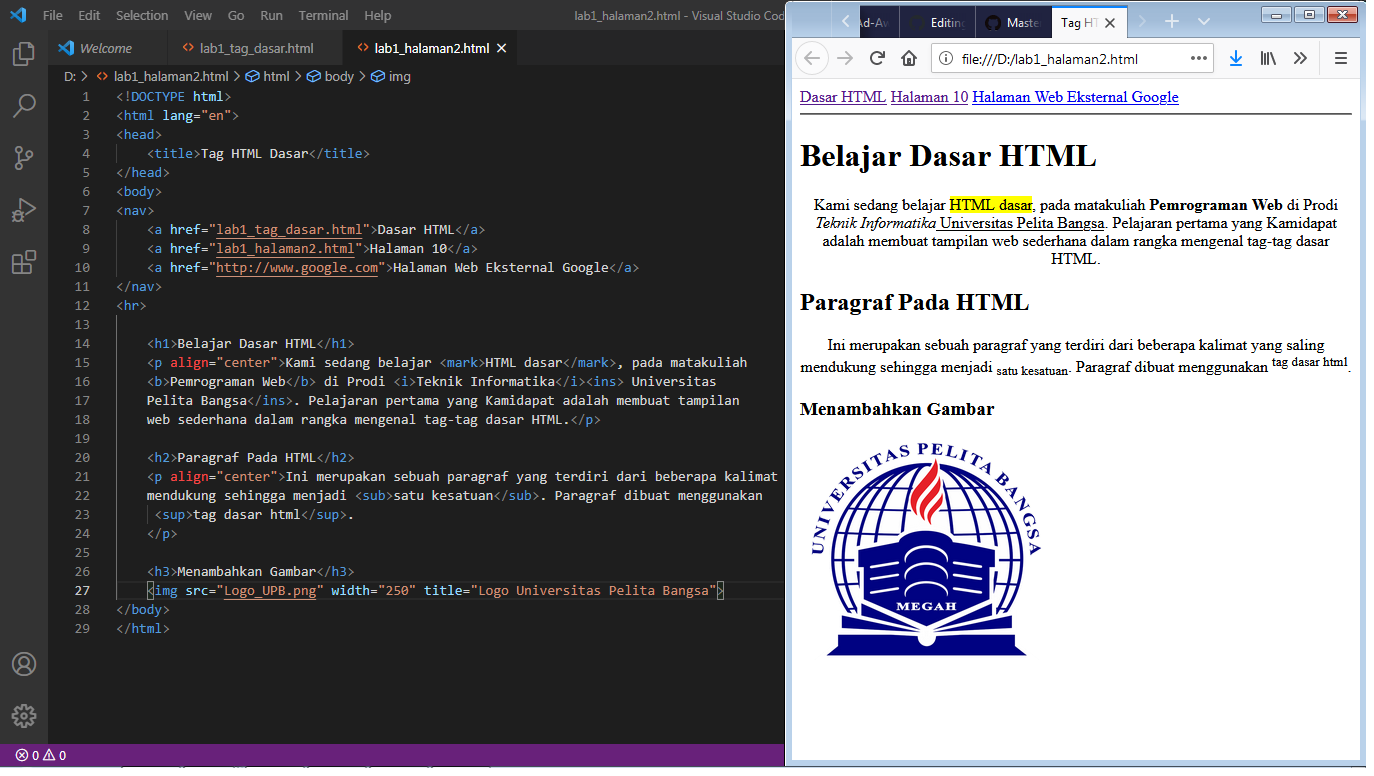
Task: Open the Extensions view
Action: [24, 262]
